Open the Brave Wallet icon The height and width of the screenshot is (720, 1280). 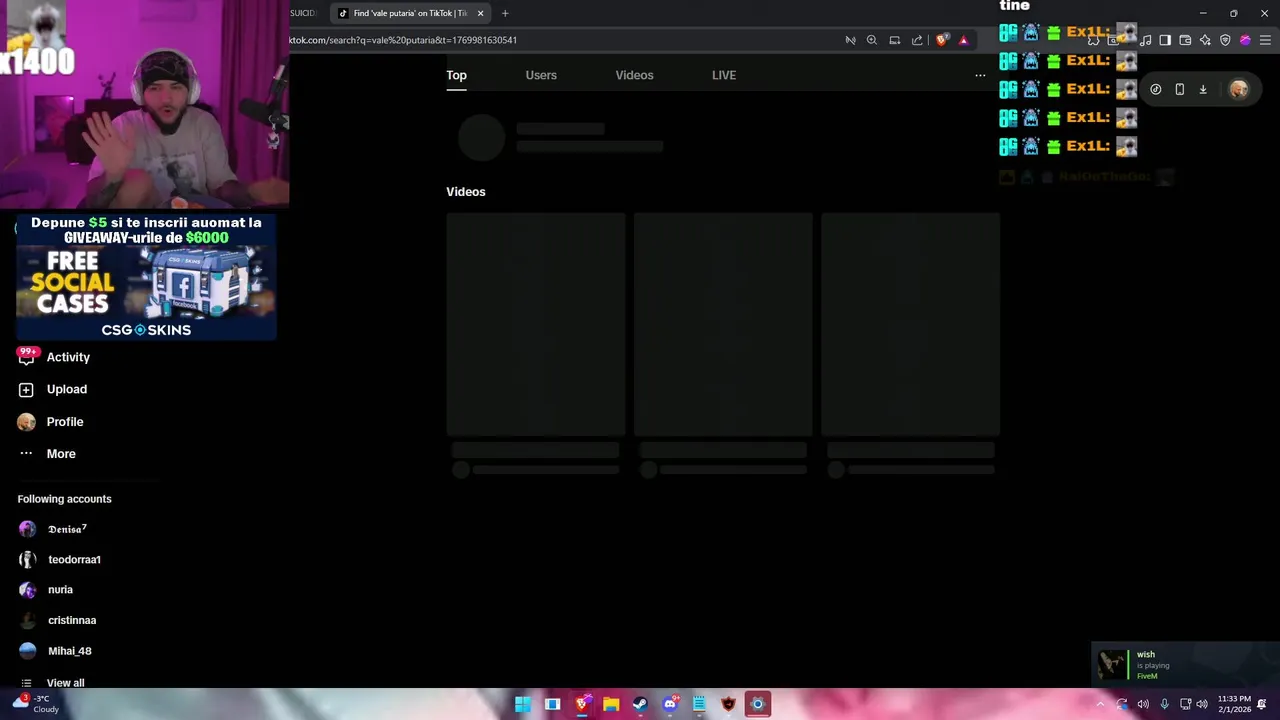[1185, 40]
